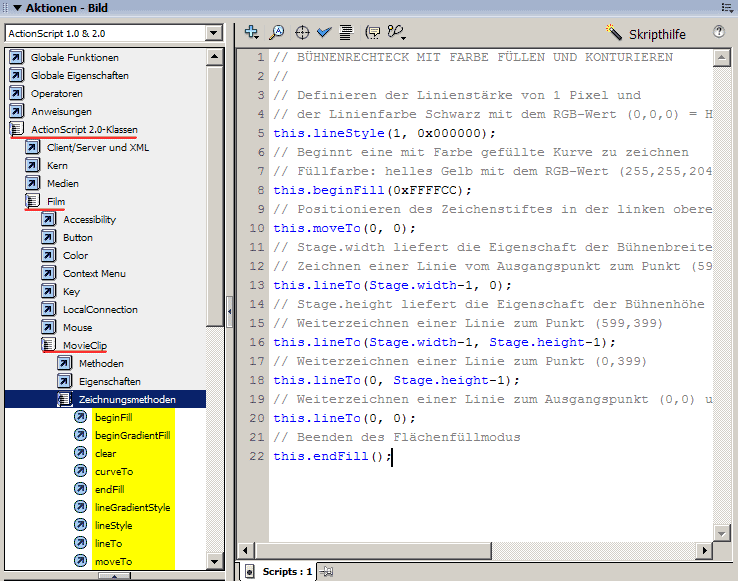Click the curveTo method circle icon
738x581 pixels.
point(80,471)
